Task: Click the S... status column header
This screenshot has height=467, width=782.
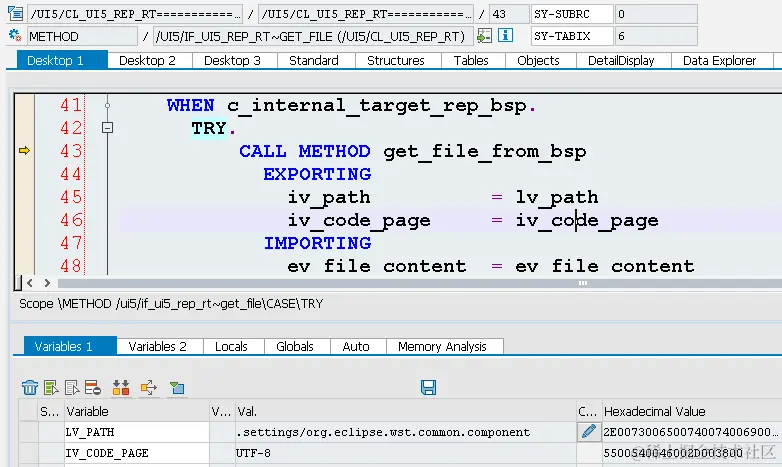Action: (51, 411)
